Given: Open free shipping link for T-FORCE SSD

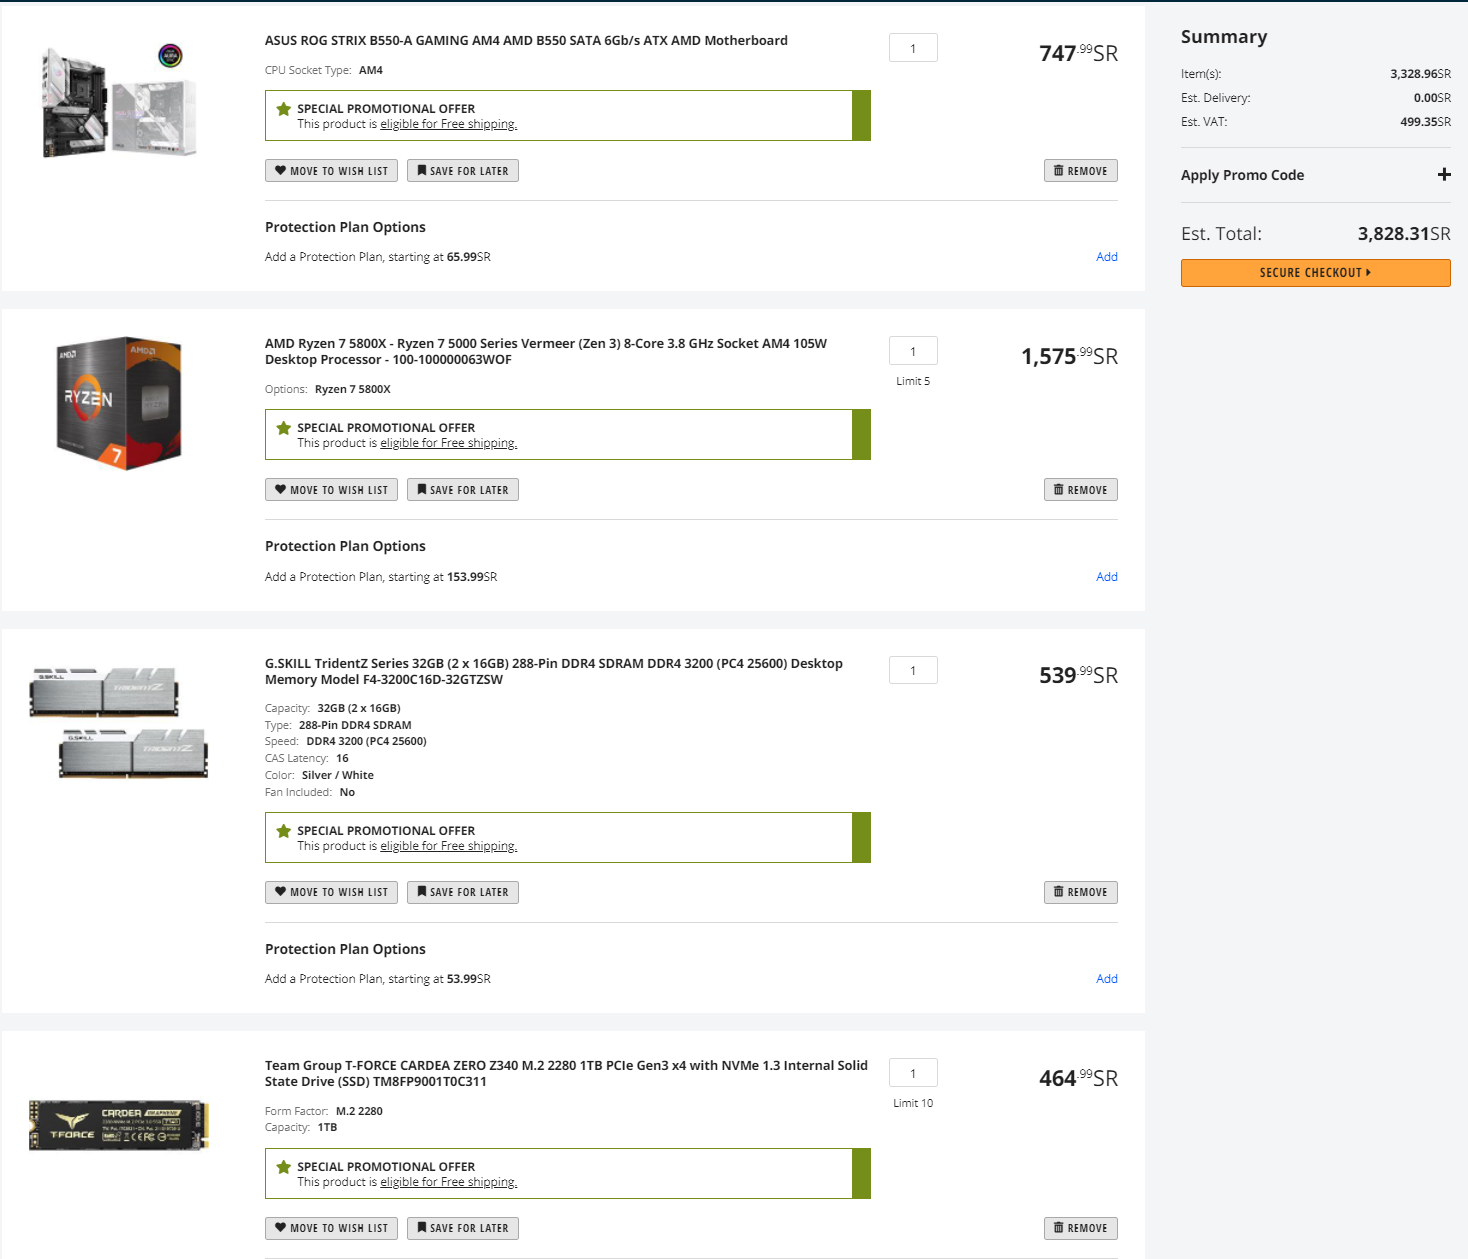Looking at the screenshot, I should click(448, 1182).
